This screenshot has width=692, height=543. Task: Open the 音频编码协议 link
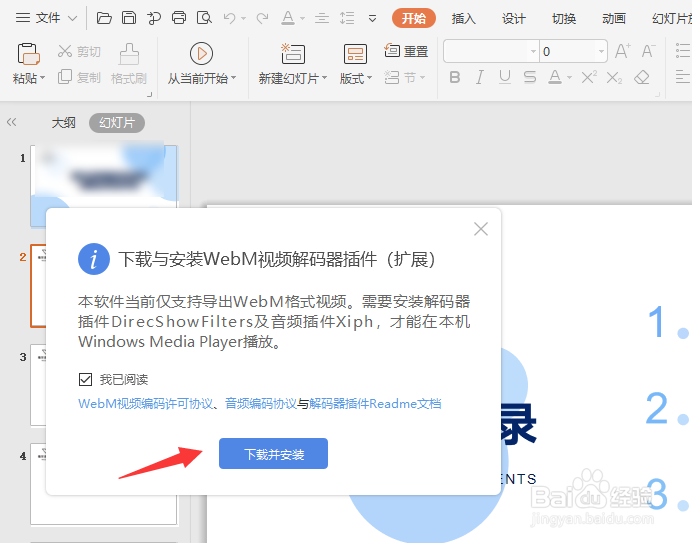[x=261, y=403]
